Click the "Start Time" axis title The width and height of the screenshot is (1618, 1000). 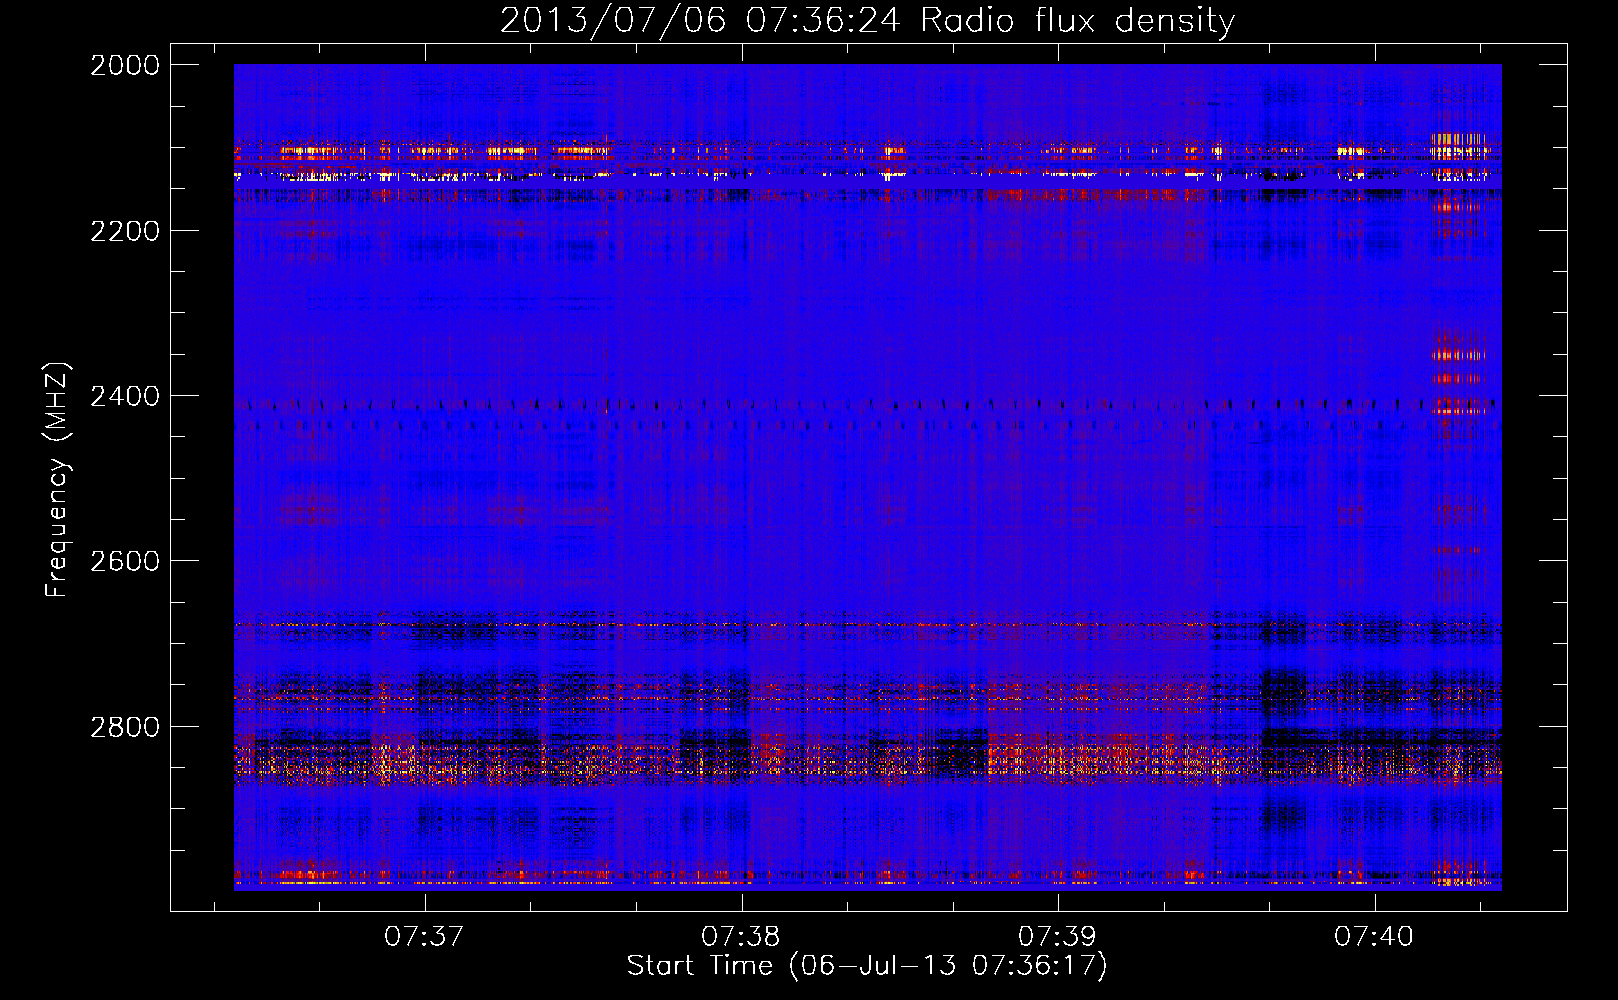700,966
